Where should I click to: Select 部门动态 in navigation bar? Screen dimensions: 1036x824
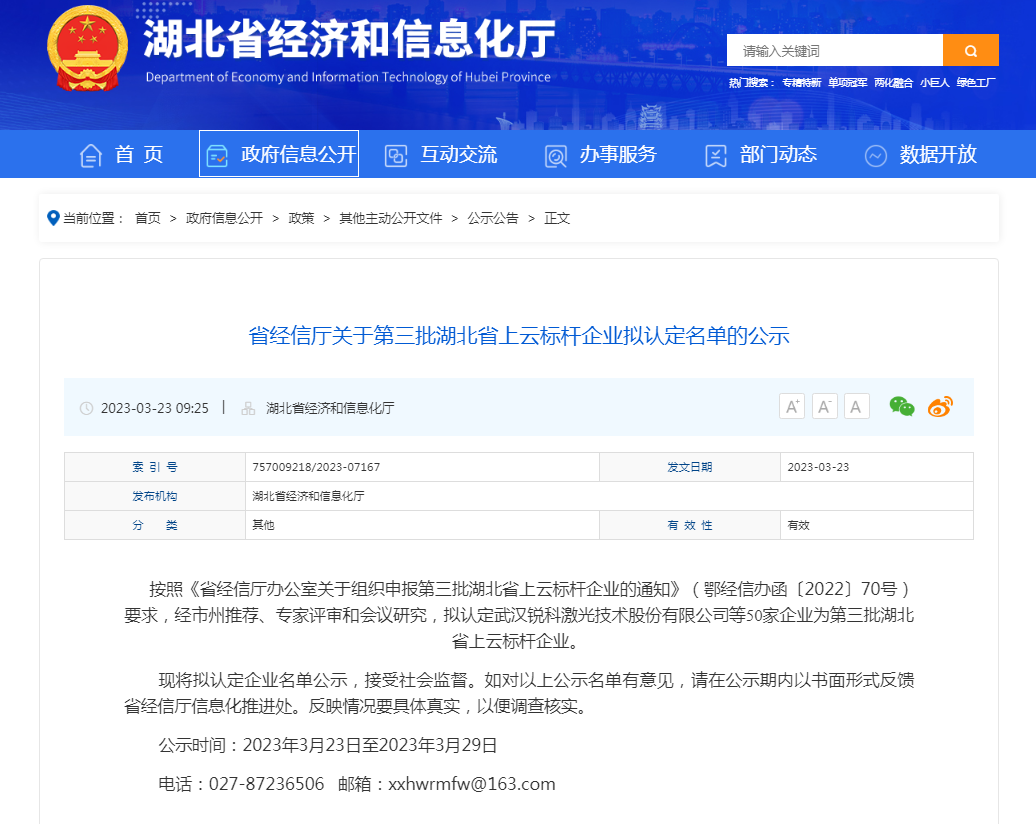tap(761, 155)
